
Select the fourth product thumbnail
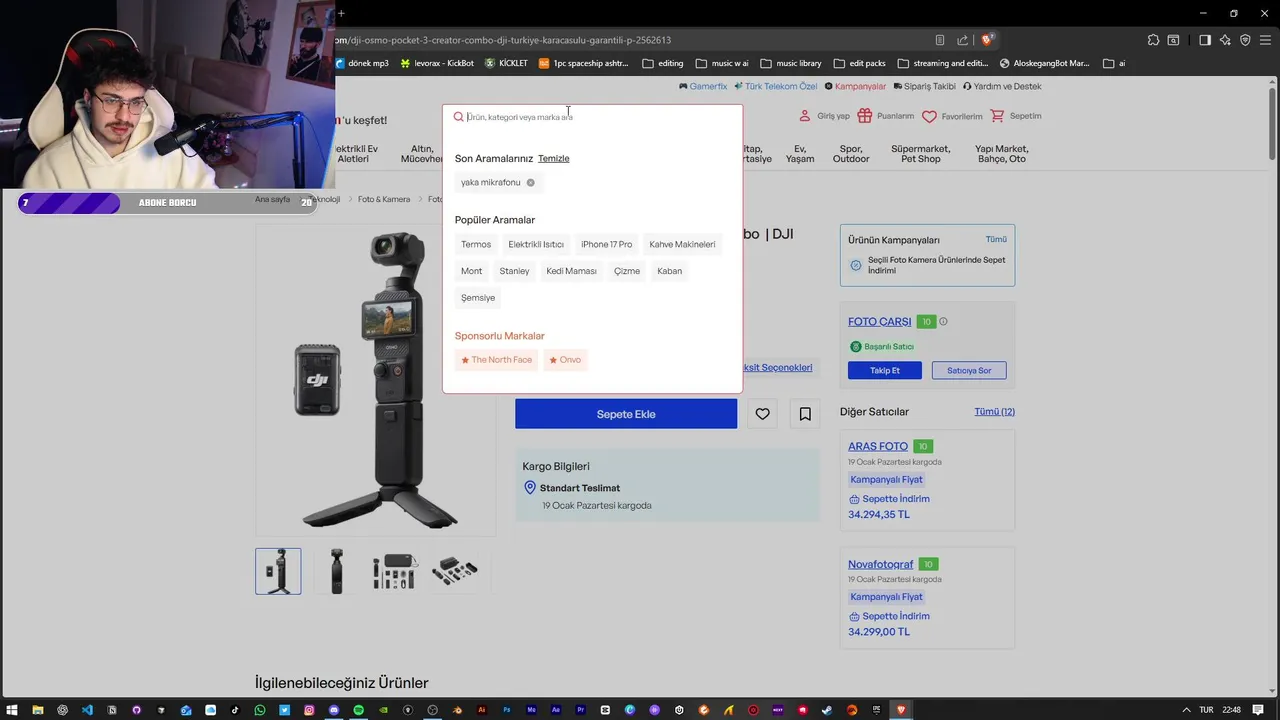[454, 571]
